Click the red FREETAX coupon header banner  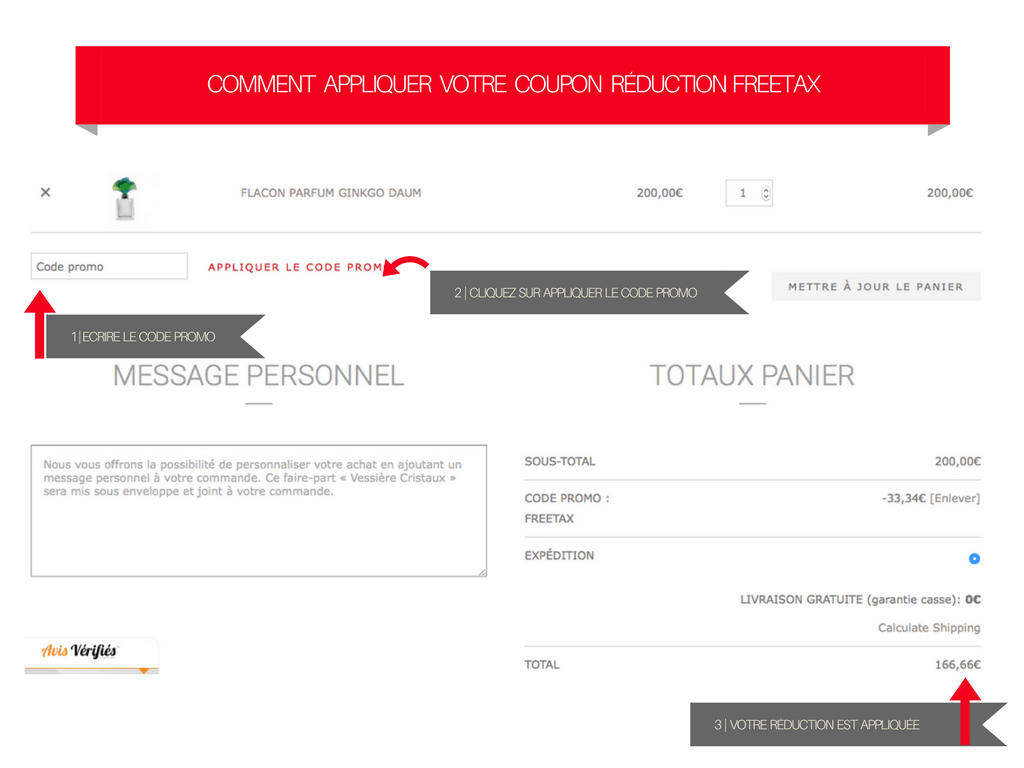point(512,85)
